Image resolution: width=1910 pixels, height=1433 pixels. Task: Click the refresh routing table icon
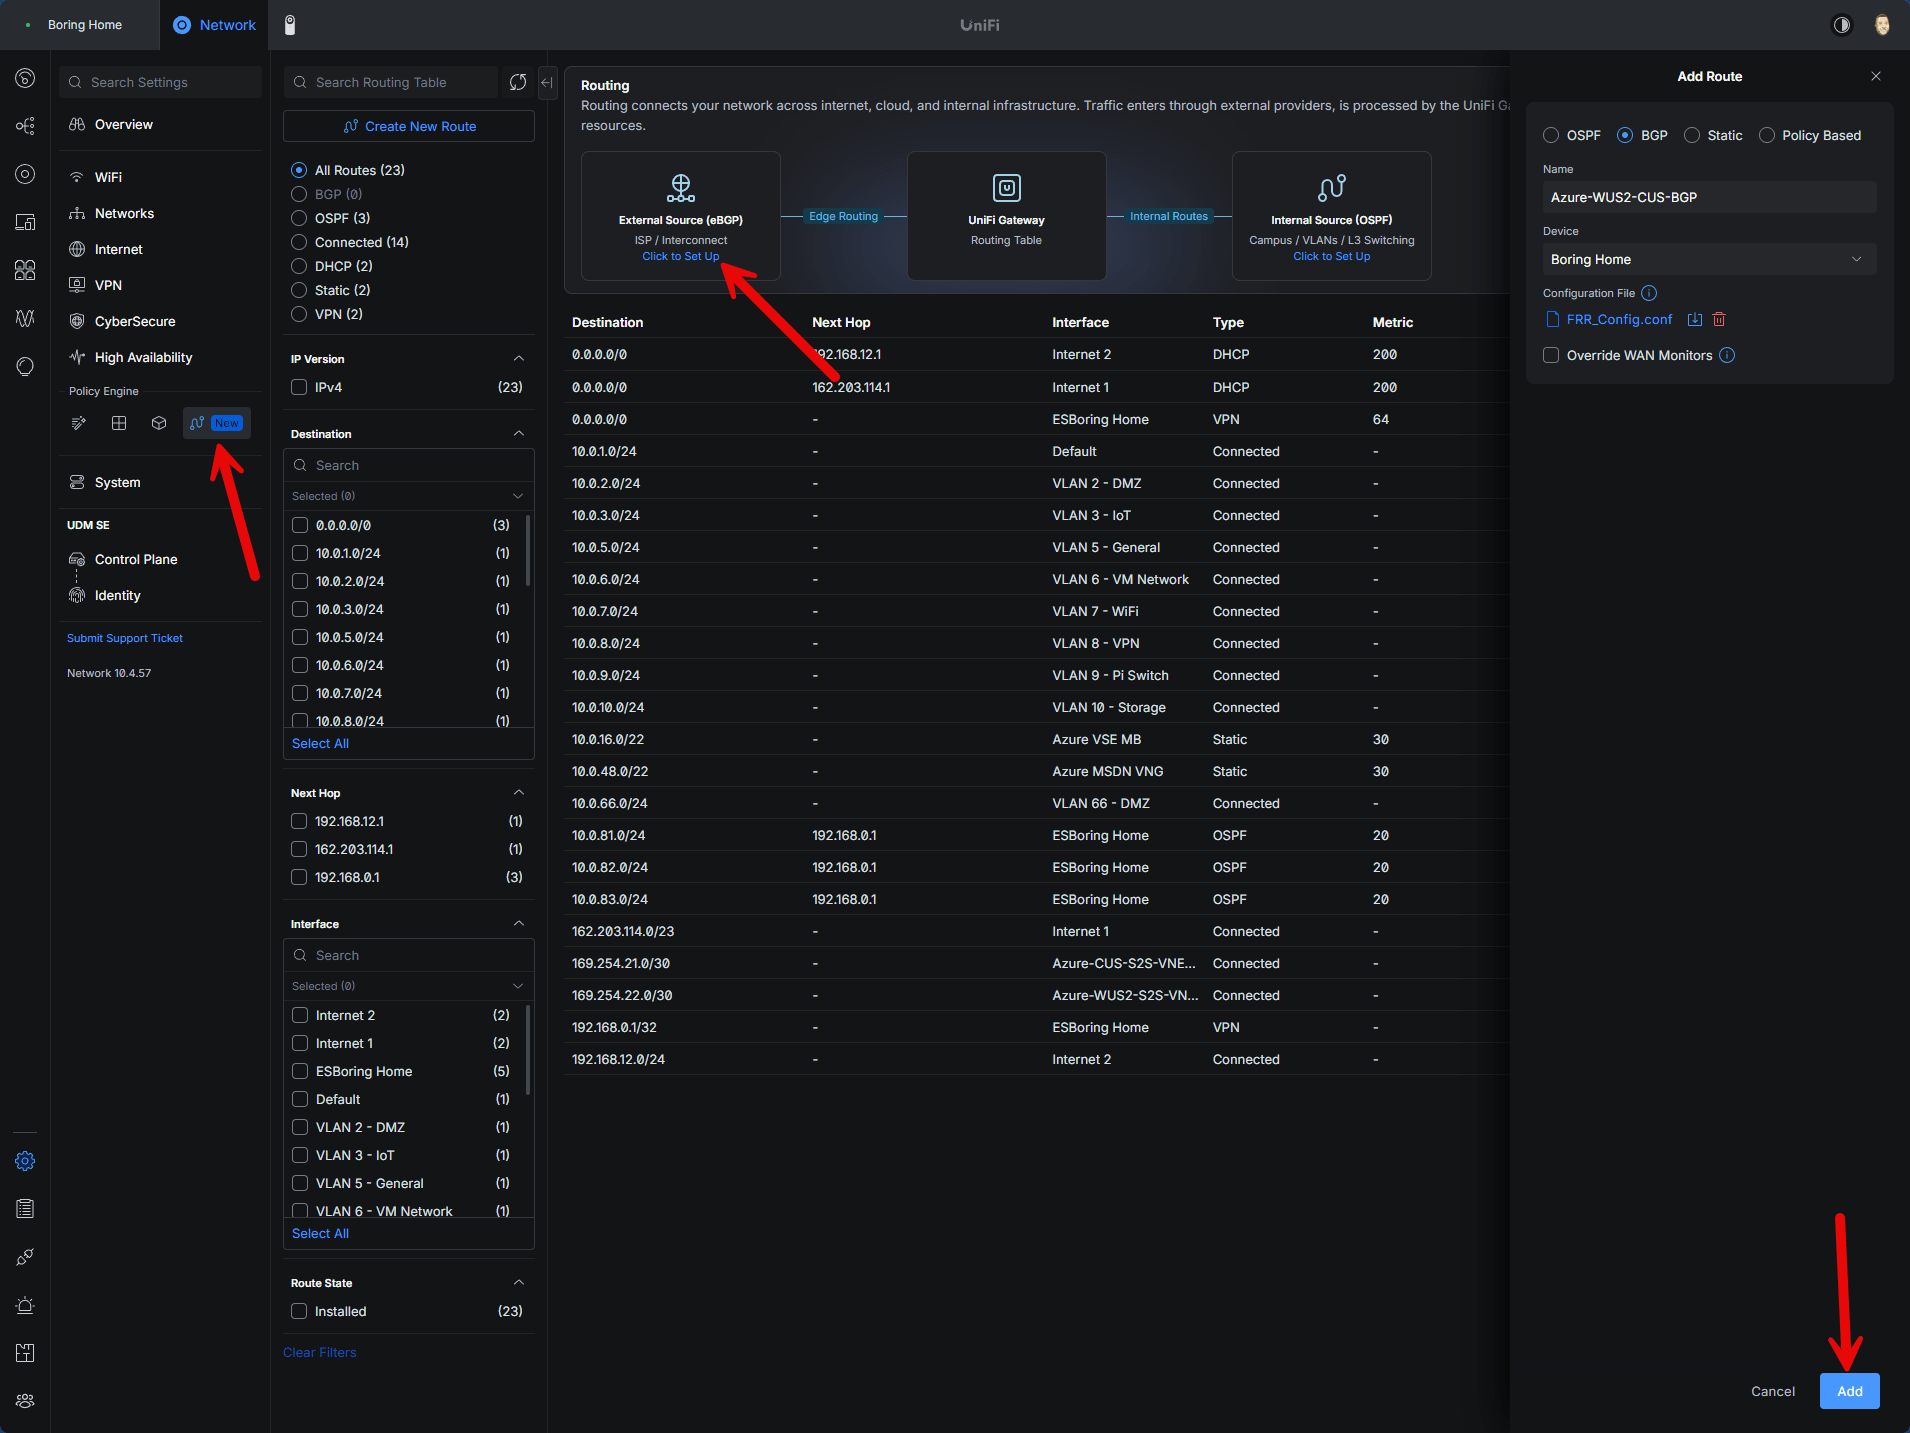517,82
